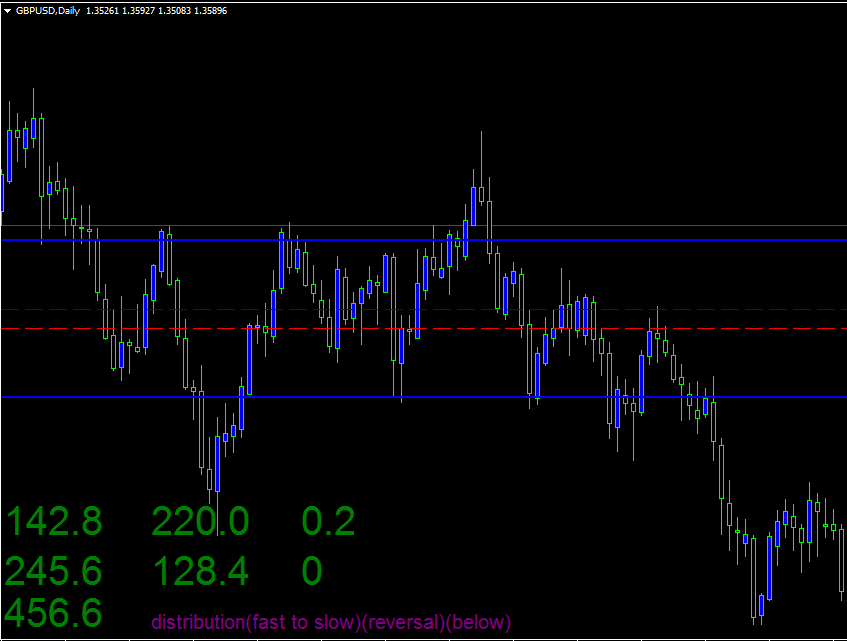Image resolution: width=847 pixels, height=641 pixels.
Task: Select the thin green horizontal line
Action: pos(424,225)
